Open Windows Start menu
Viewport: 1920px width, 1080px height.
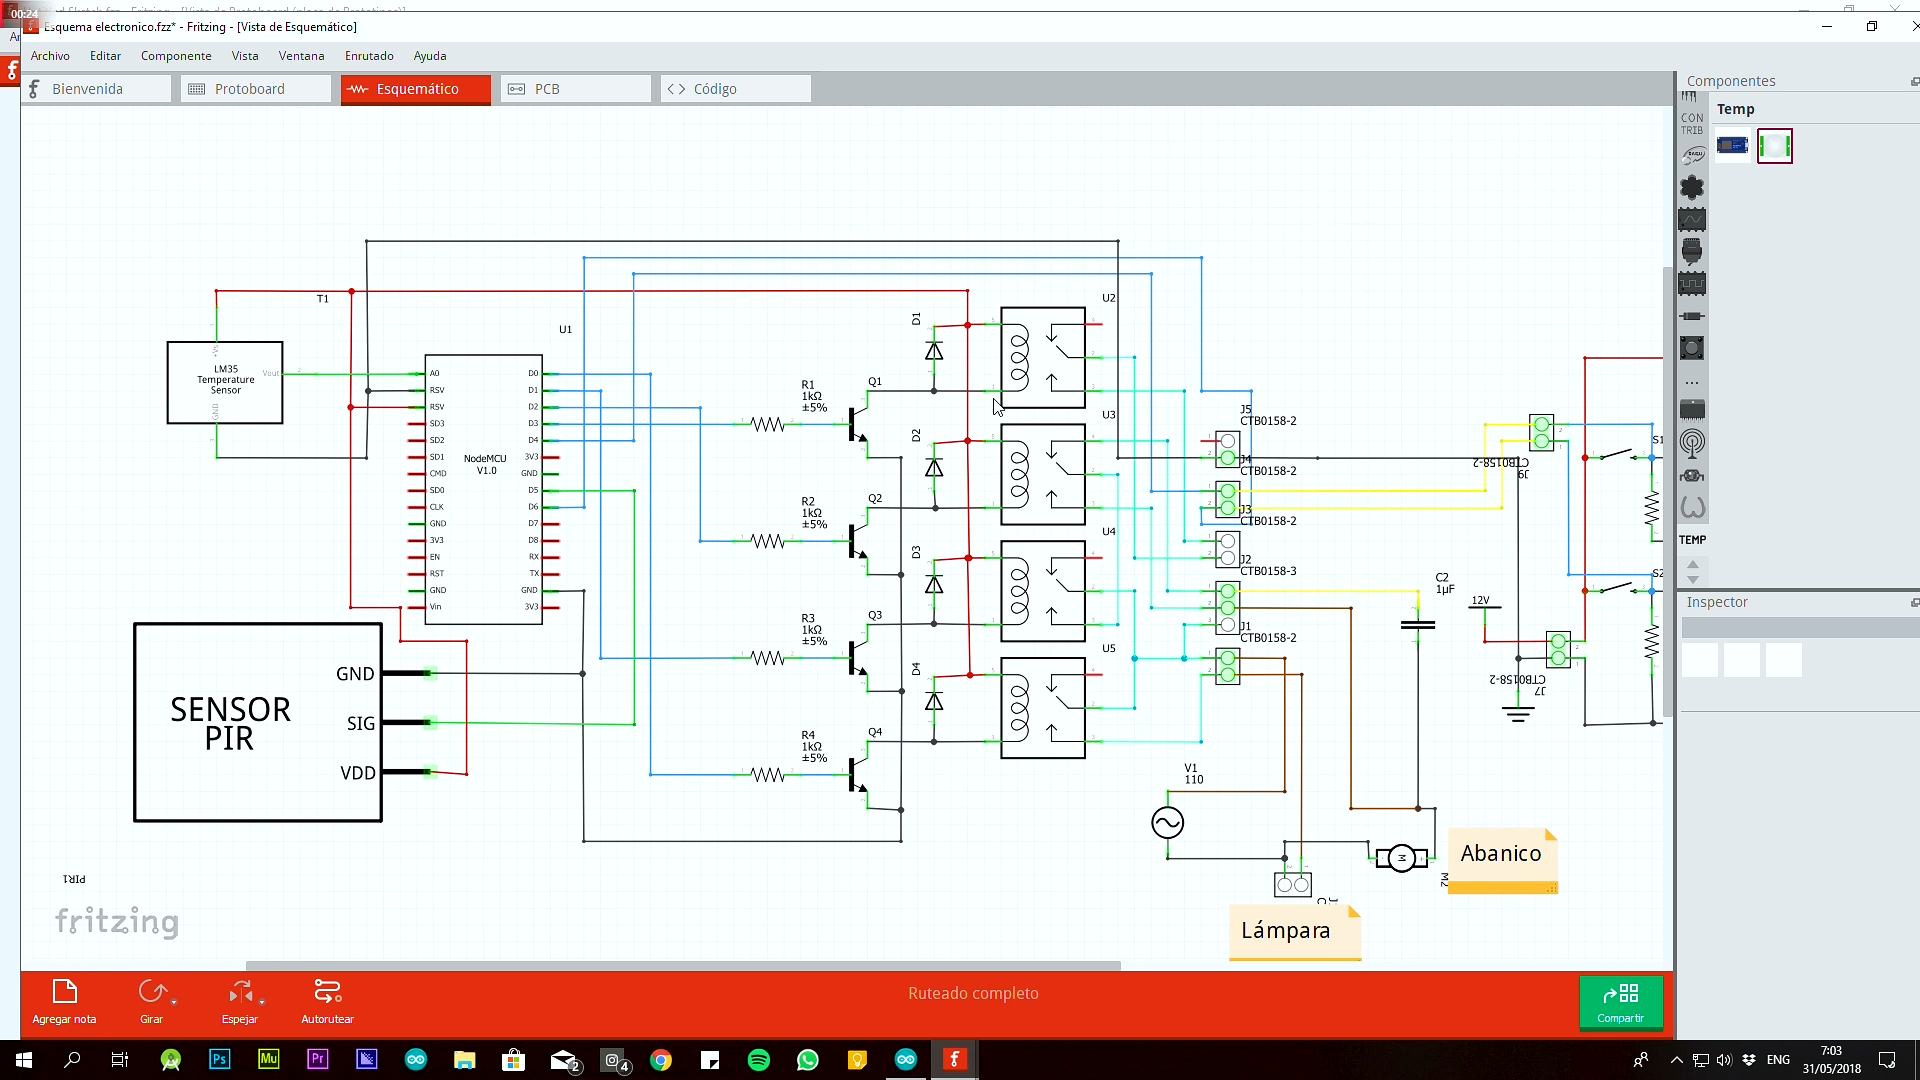tap(24, 1060)
